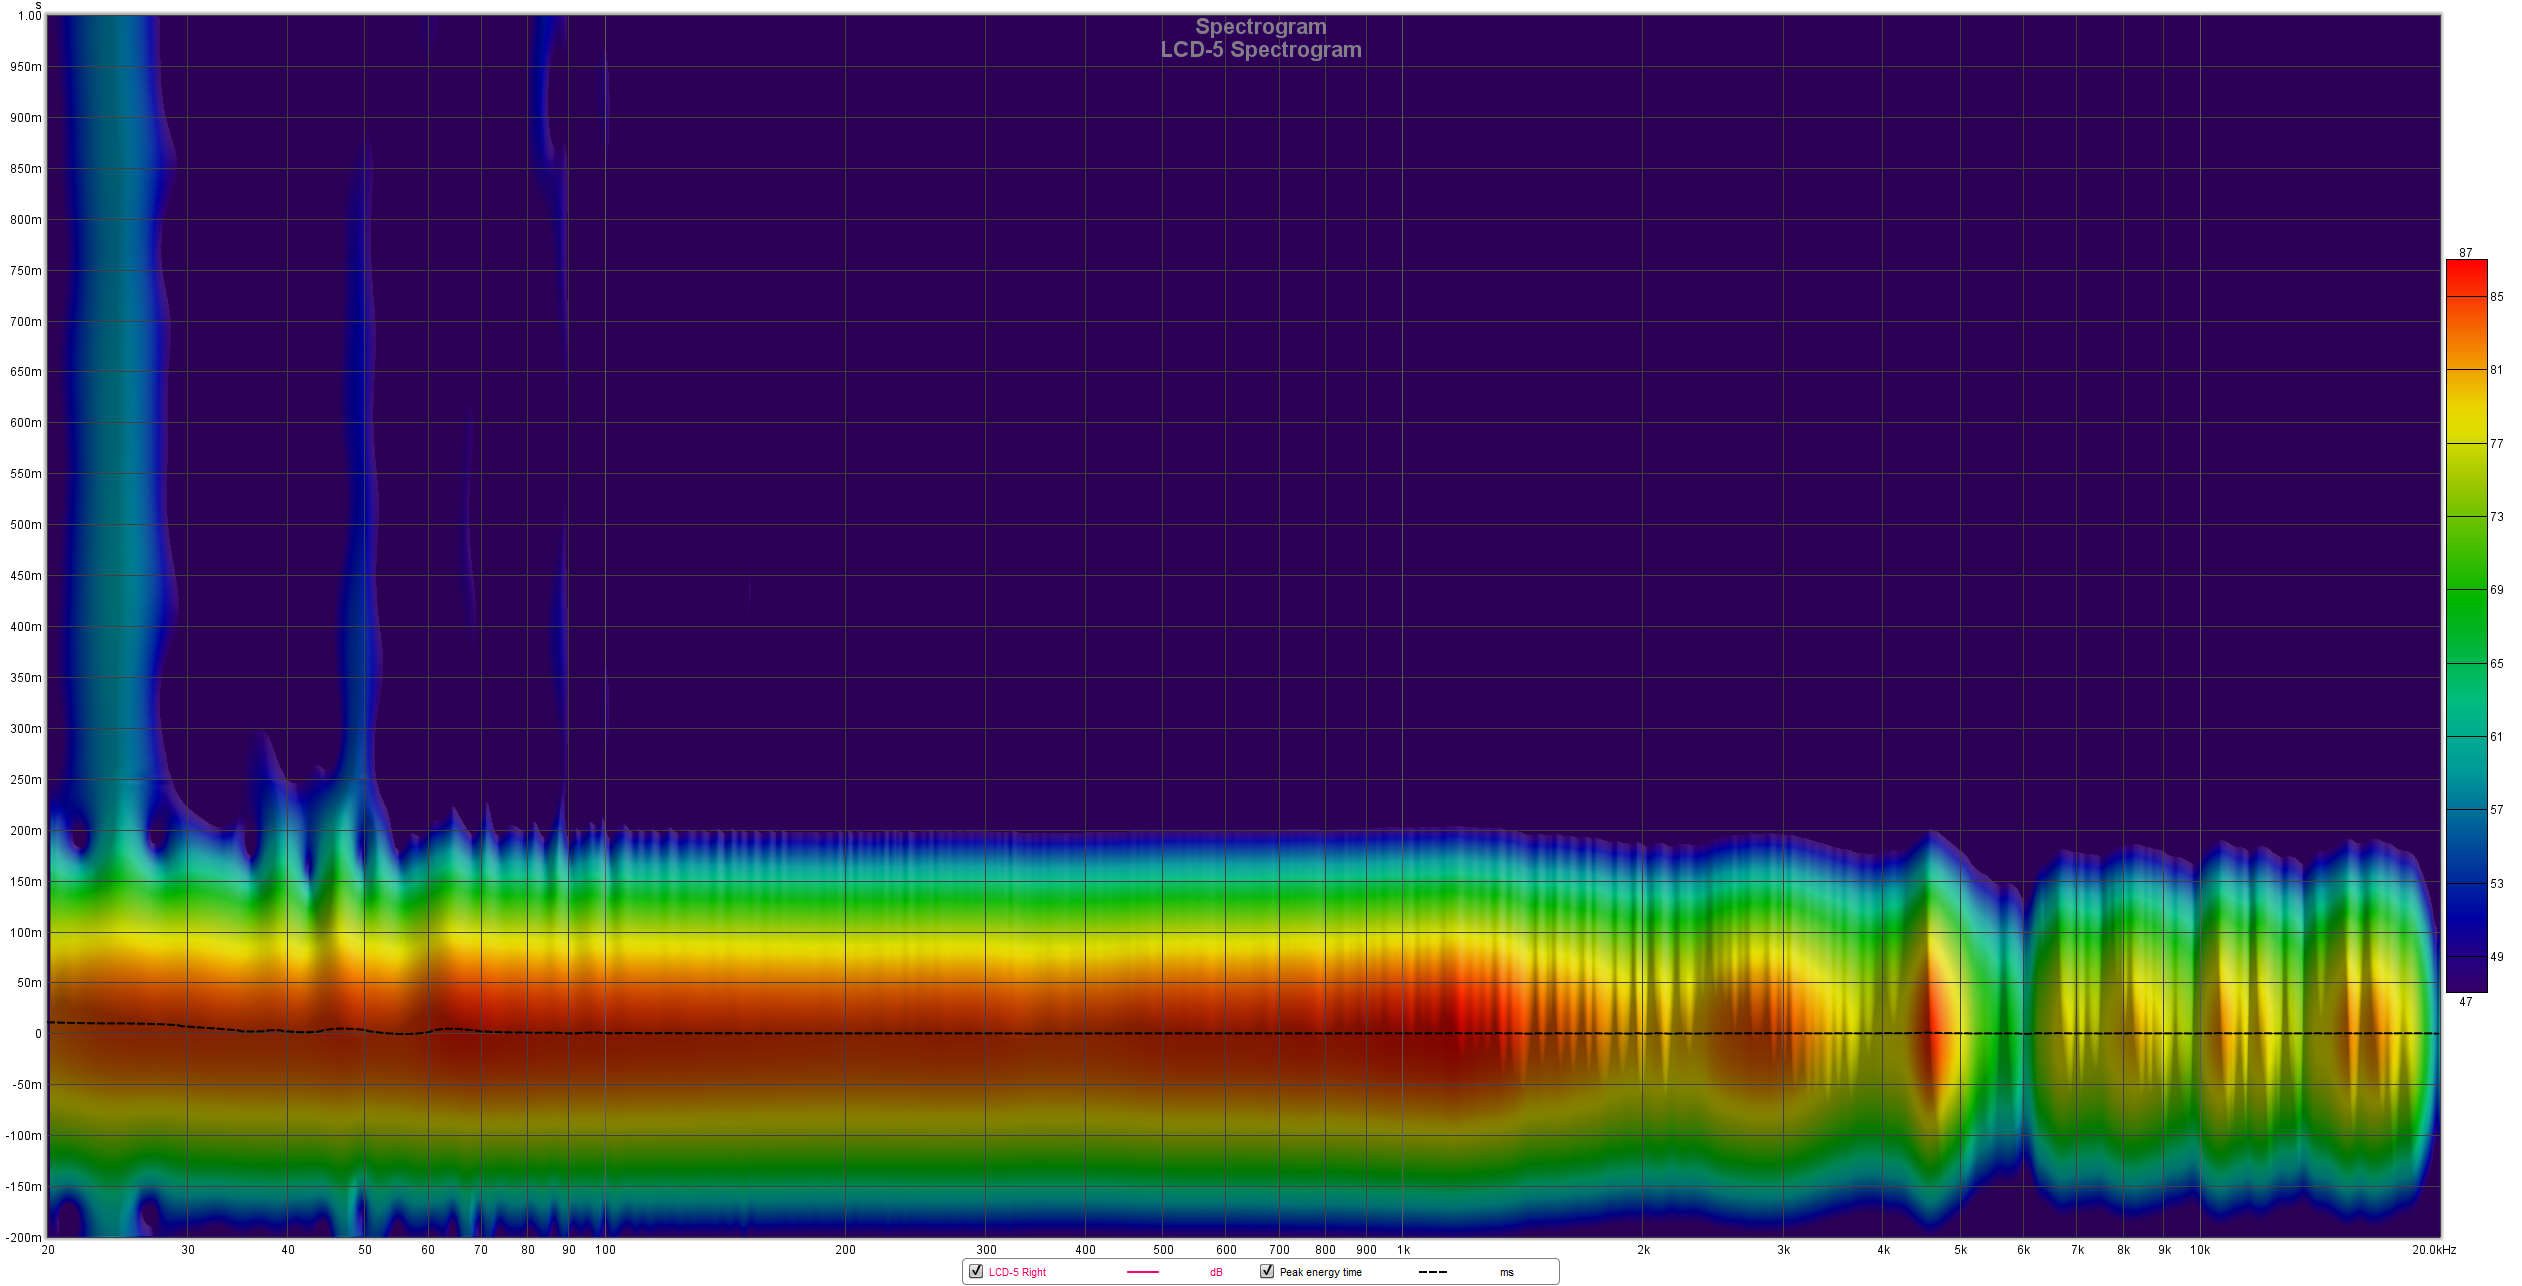
Task: Click the 1k frequency axis label
Action: coord(1403,1250)
